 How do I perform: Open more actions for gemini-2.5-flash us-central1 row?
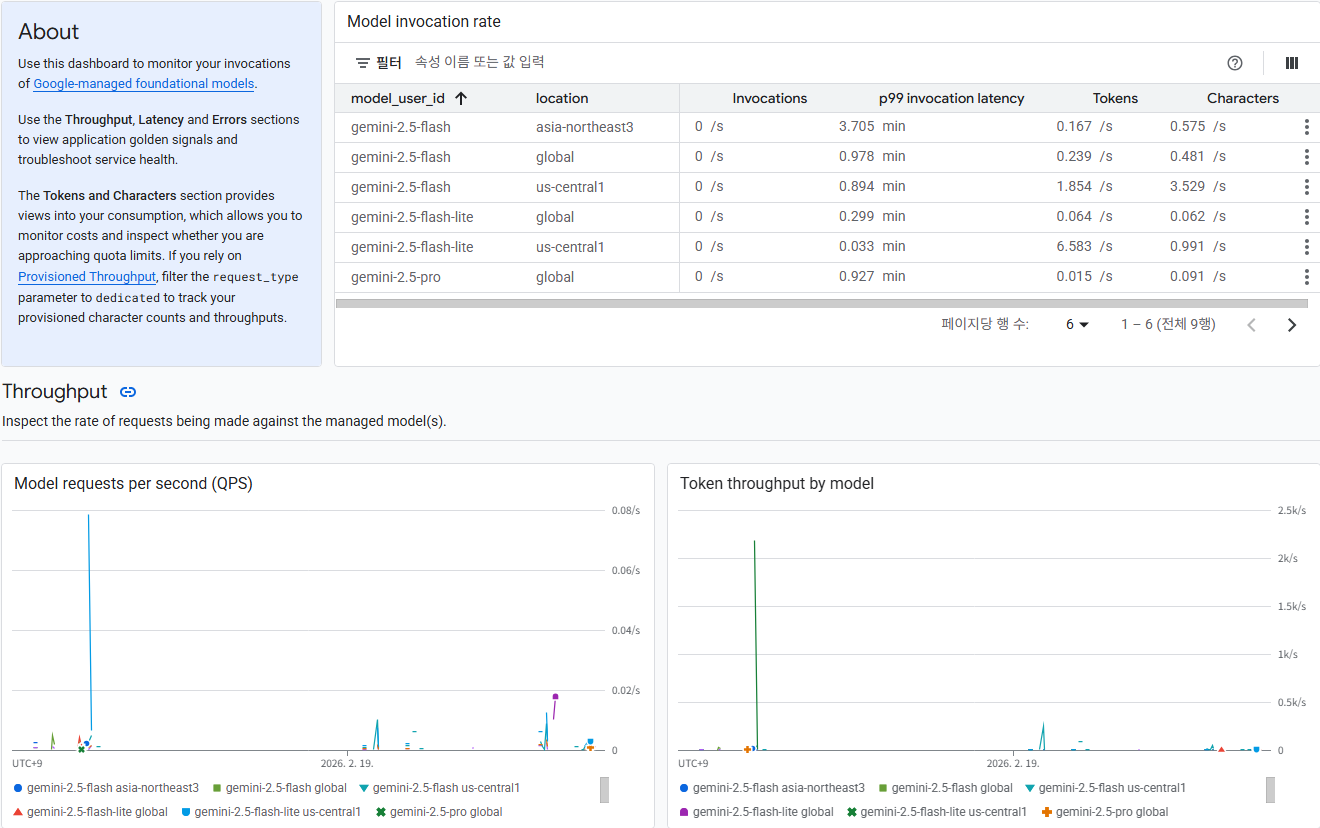tap(1306, 187)
